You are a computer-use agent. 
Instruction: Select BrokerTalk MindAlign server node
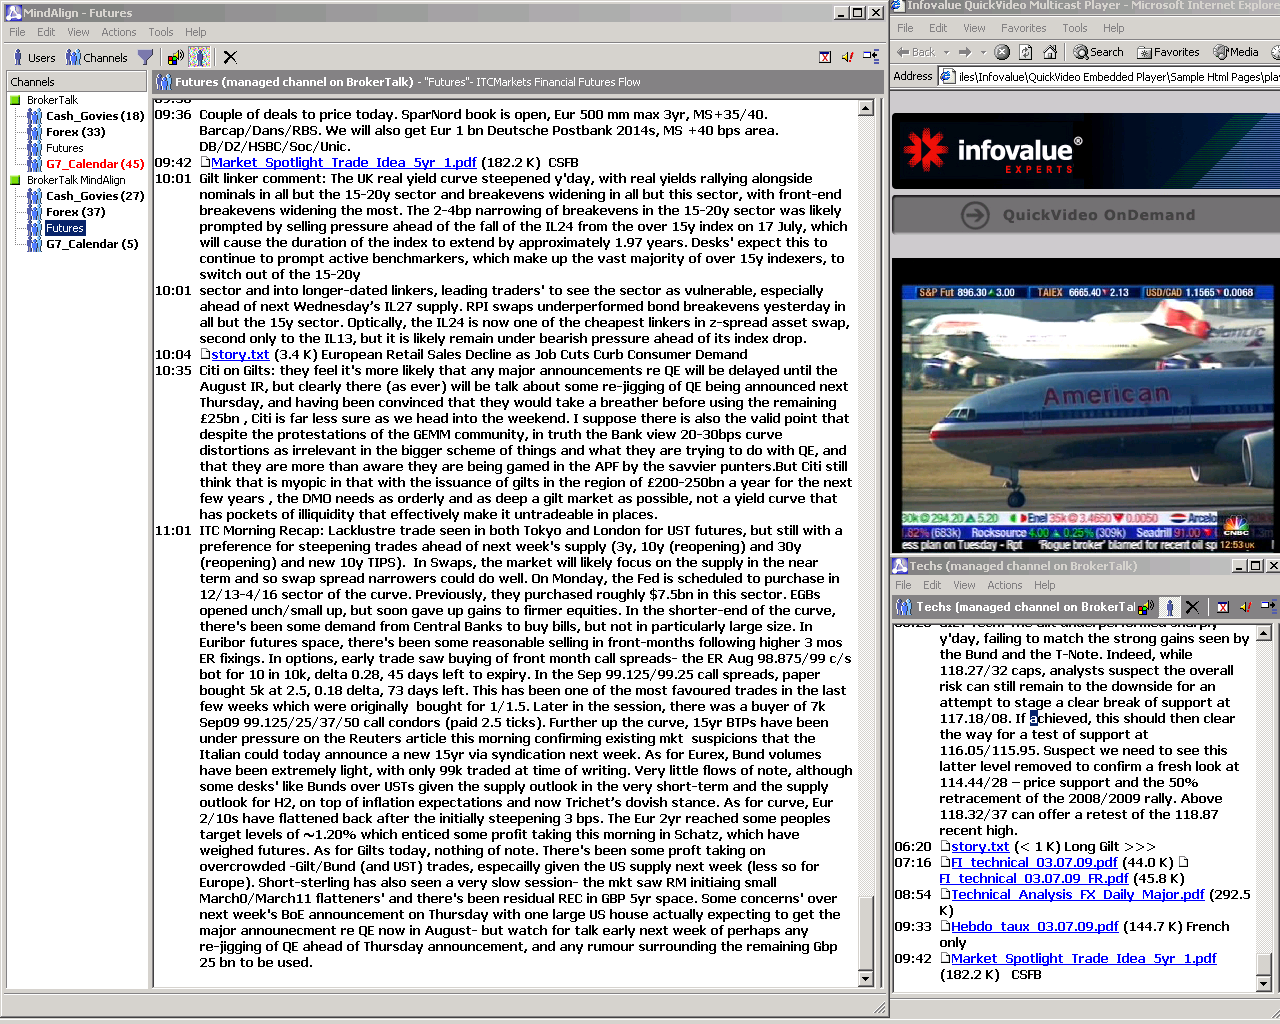[76, 180]
